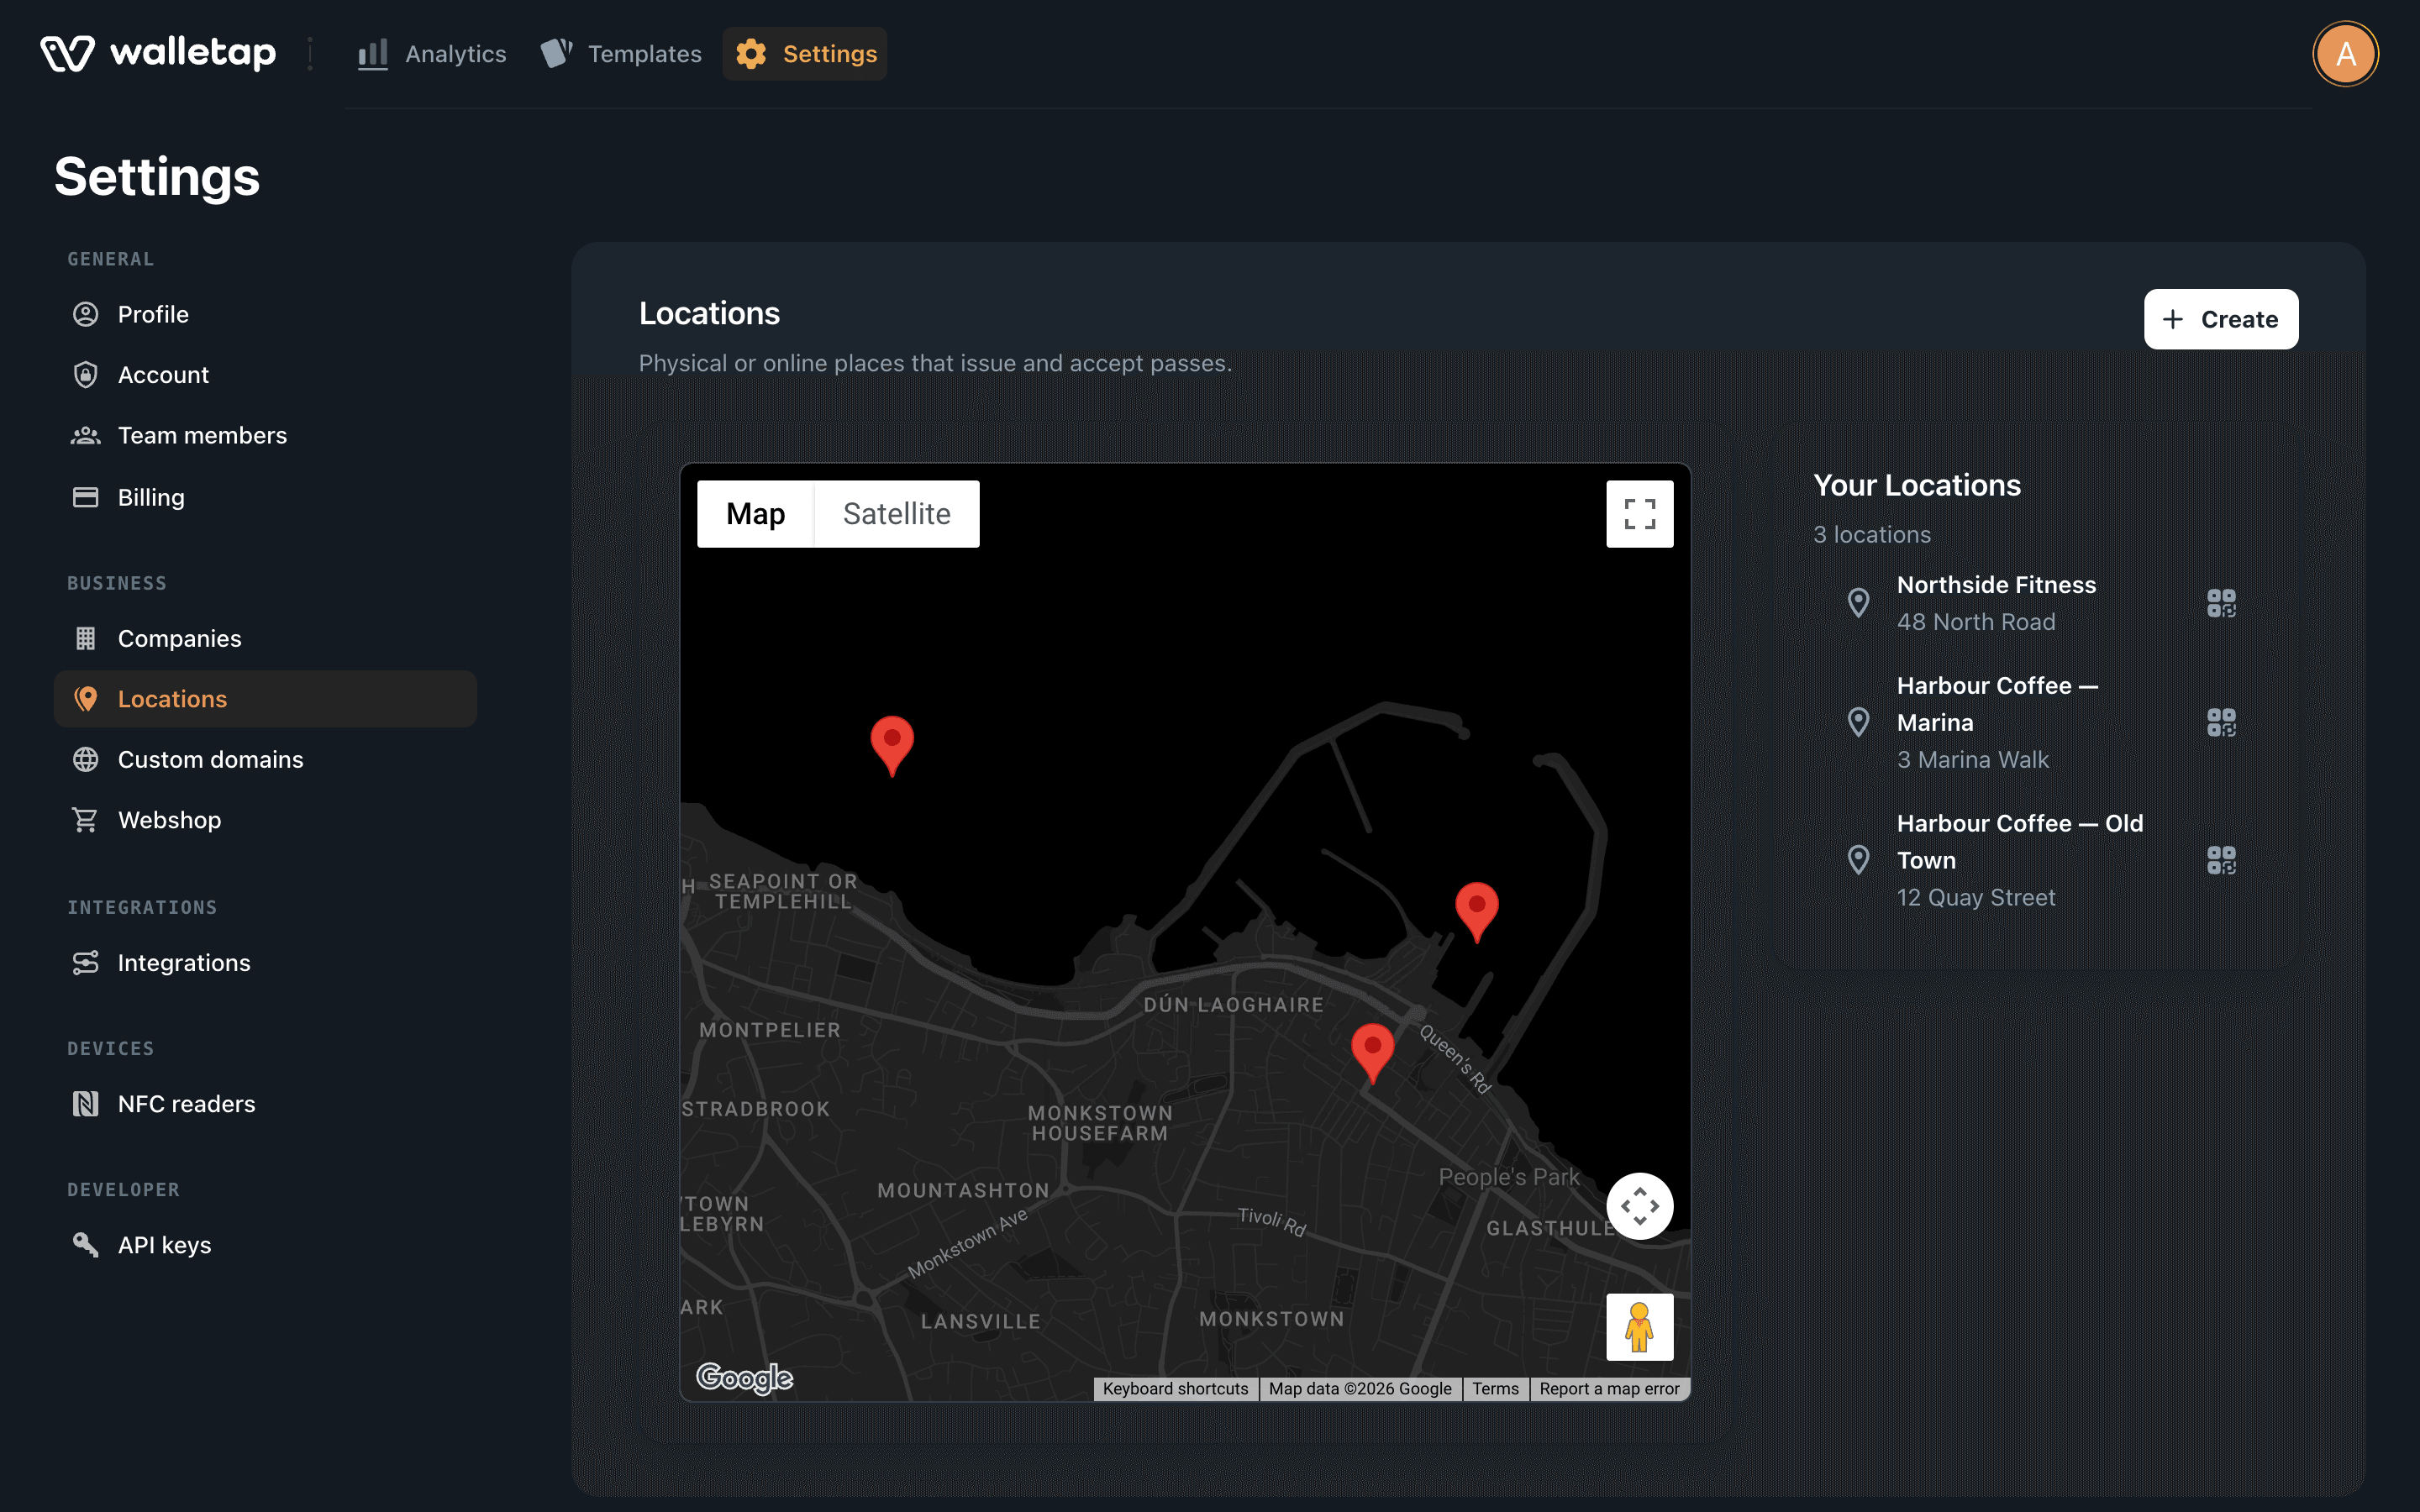This screenshot has width=2420, height=1512.
Task: Open map Terms link
Action: coord(1495,1389)
